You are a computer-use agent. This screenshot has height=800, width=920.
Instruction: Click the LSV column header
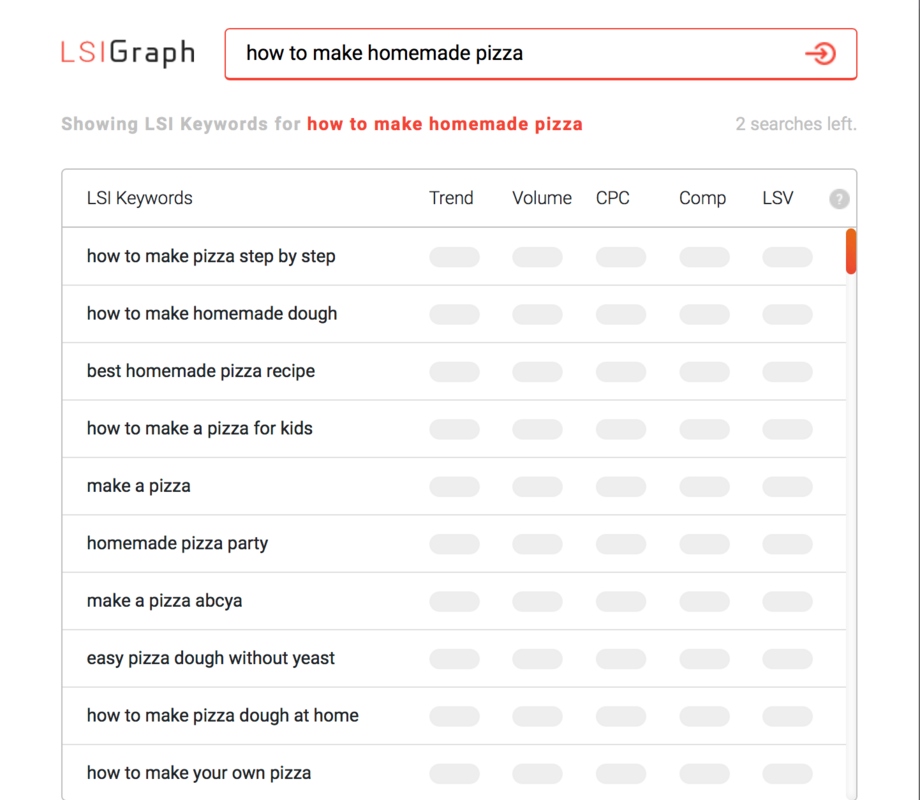click(777, 198)
